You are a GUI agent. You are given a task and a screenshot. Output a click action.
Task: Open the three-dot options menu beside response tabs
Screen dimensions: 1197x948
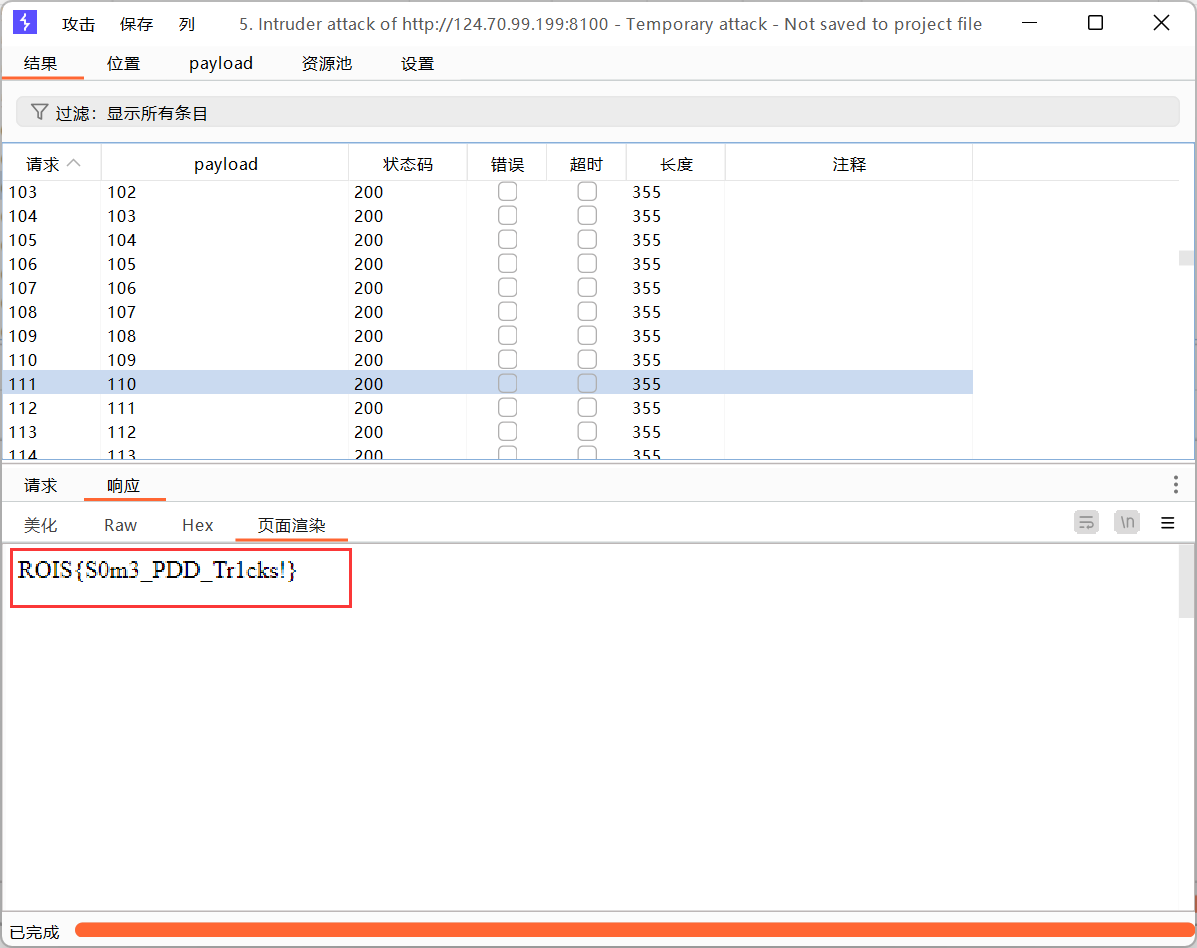tap(1175, 485)
